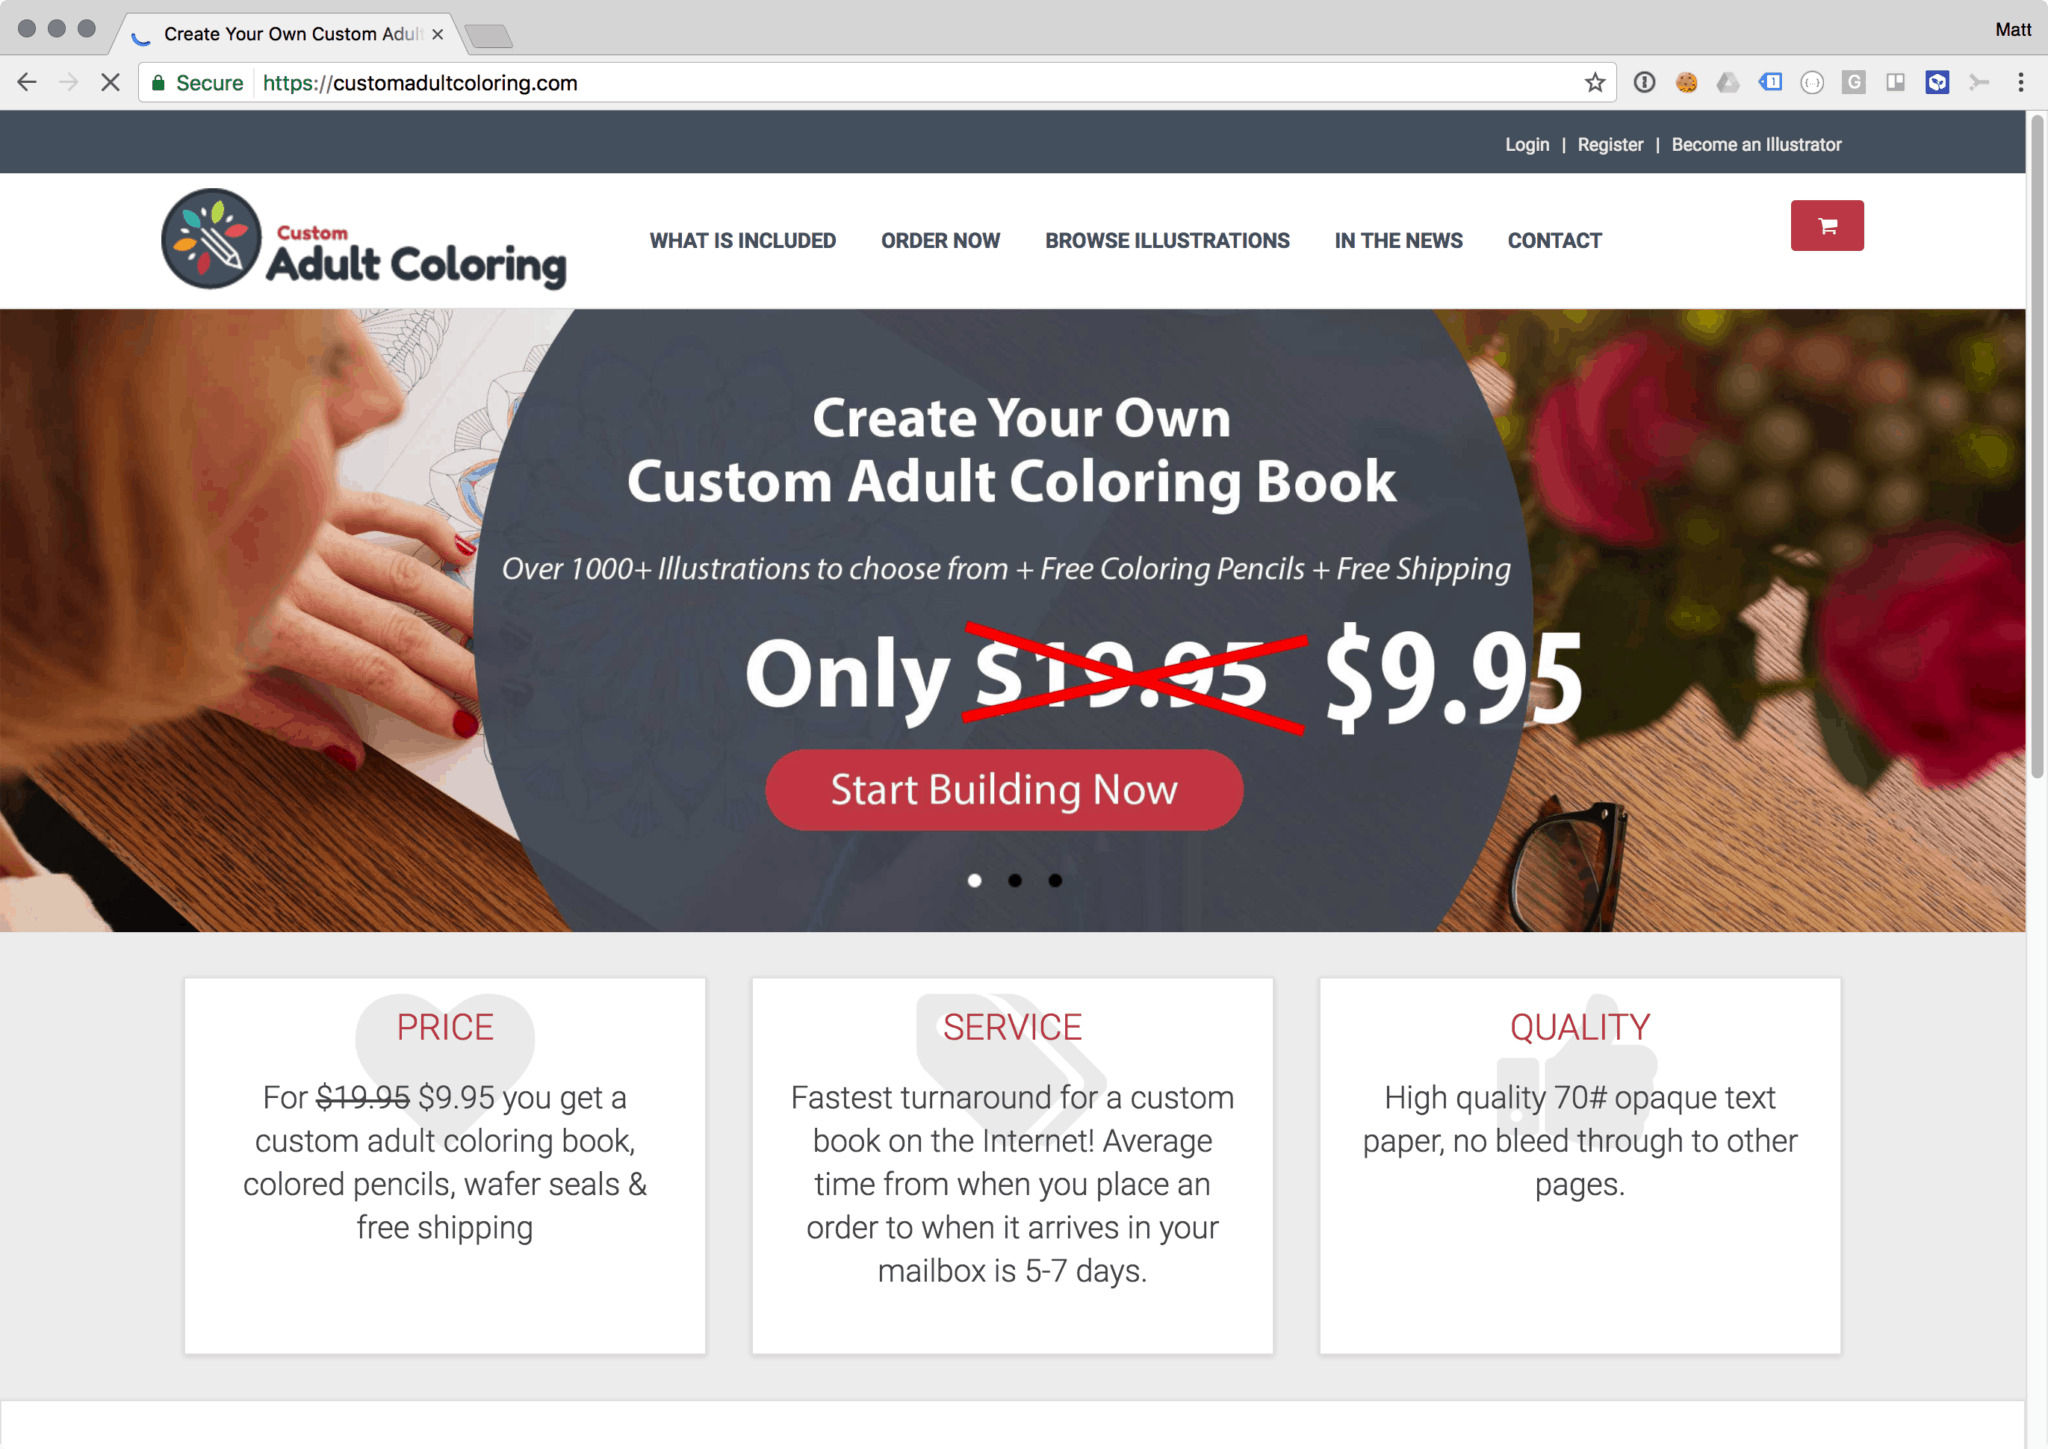The image size is (2048, 1449).
Task: Stop loading the page with the X icon
Action: 110,83
